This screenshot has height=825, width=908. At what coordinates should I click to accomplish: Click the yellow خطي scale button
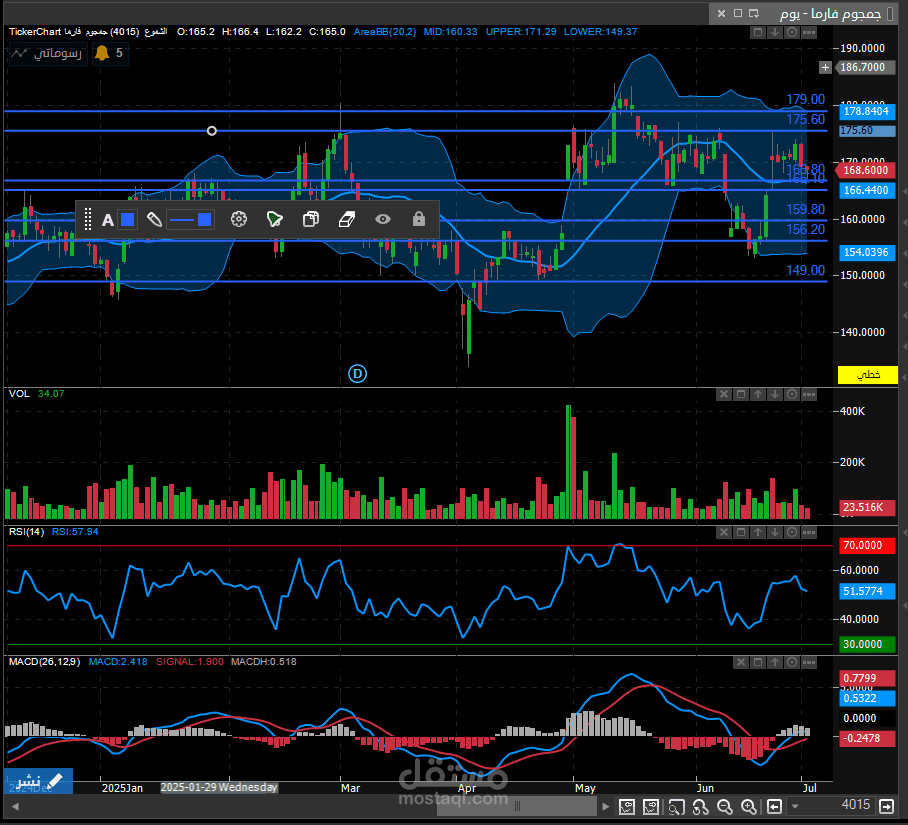[867, 375]
